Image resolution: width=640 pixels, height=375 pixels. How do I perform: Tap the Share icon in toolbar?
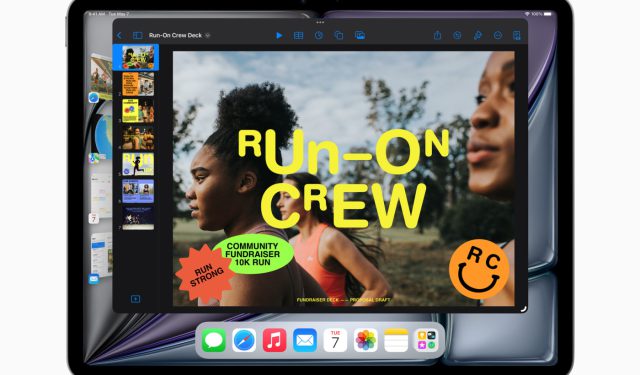click(437, 36)
